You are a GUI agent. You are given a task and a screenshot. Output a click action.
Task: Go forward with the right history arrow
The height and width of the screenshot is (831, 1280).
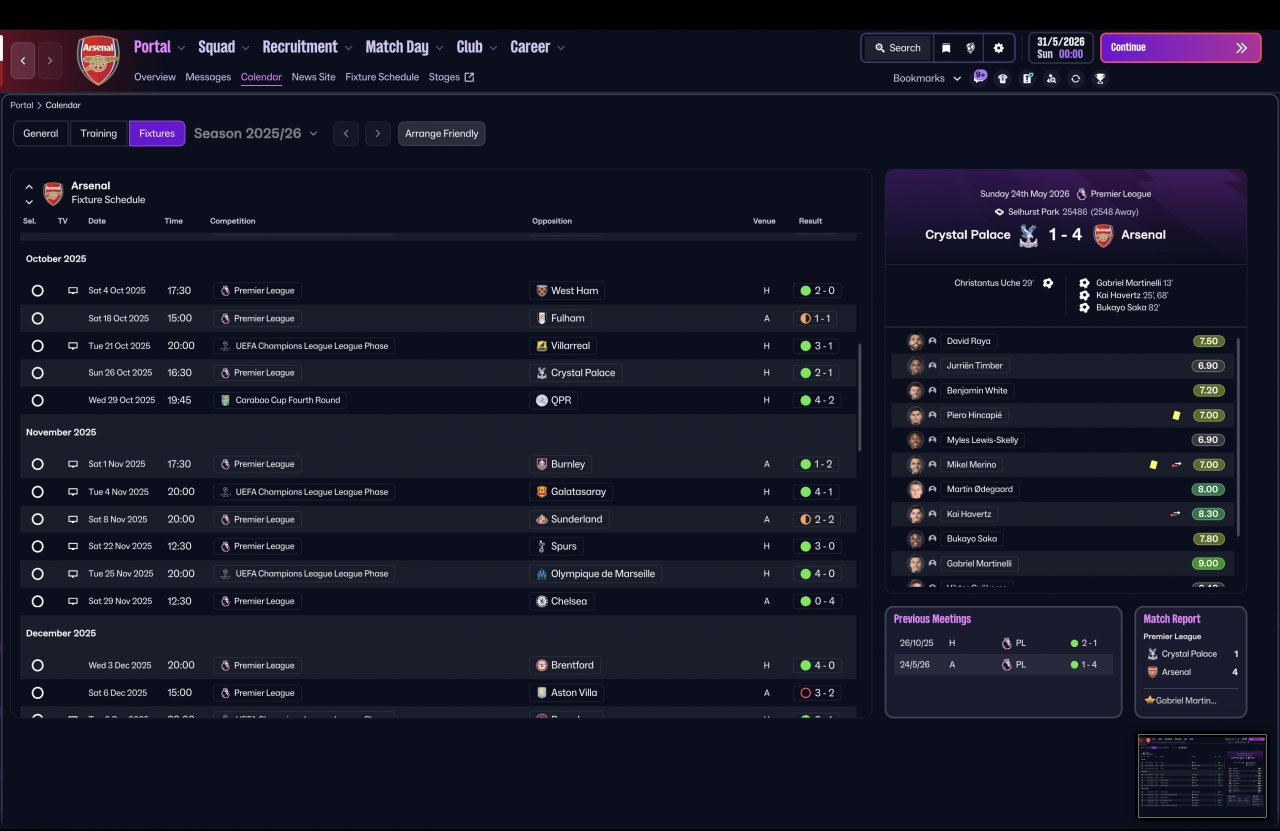click(x=50, y=61)
